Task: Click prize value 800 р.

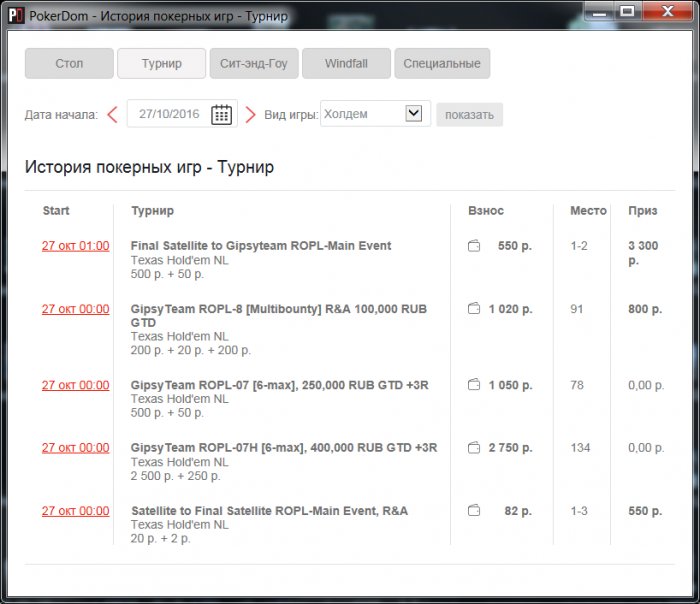Action: click(645, 309)
